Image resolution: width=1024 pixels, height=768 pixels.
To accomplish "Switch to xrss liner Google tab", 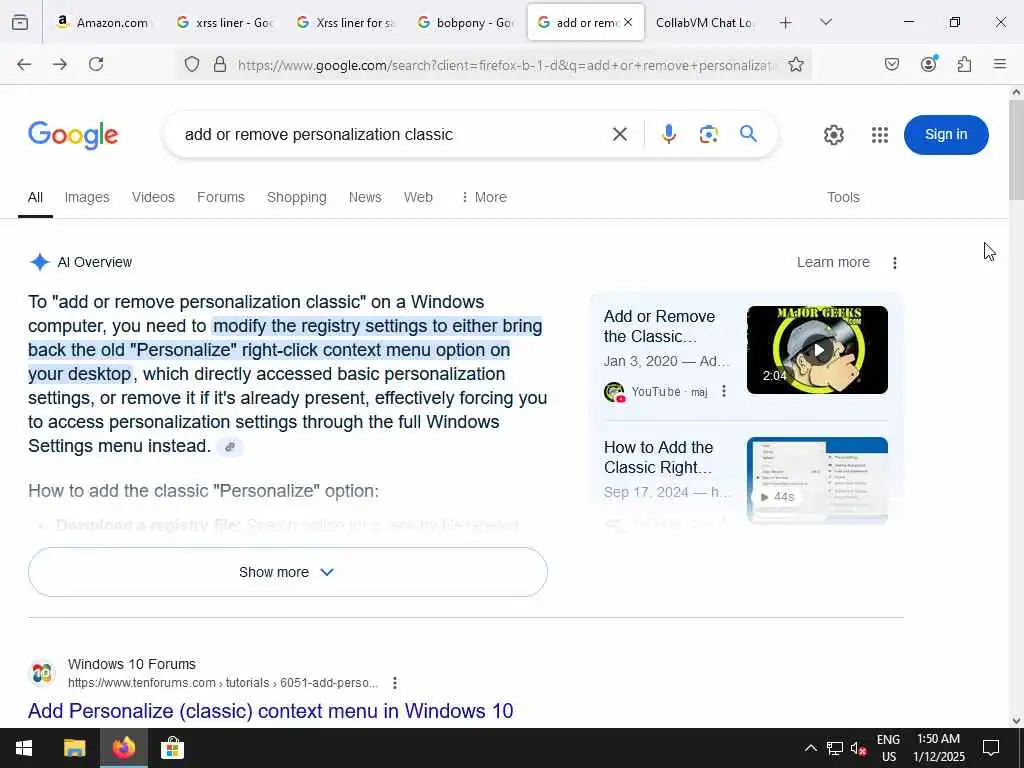I will [224, 23].
